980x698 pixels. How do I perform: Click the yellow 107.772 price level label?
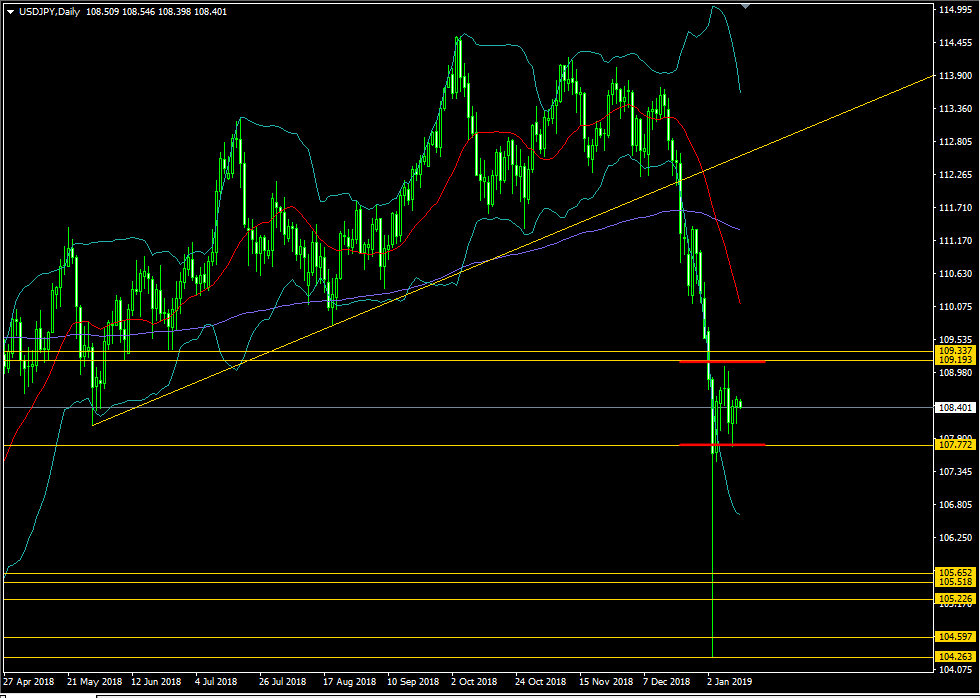[955, 446]
